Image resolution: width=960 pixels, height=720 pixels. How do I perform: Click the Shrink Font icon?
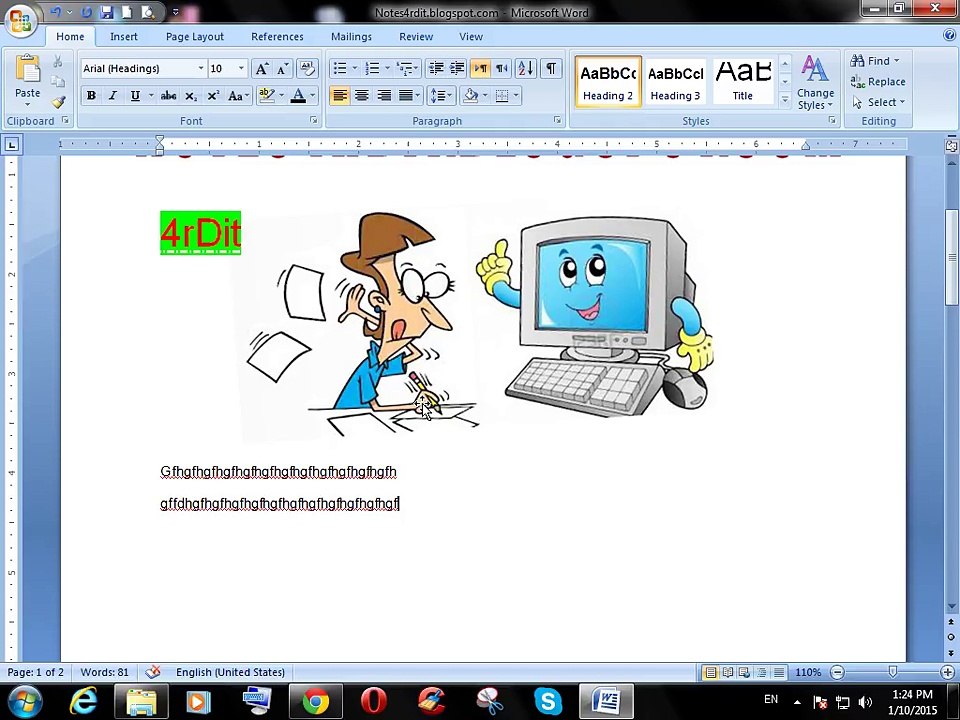pos(282,69)
